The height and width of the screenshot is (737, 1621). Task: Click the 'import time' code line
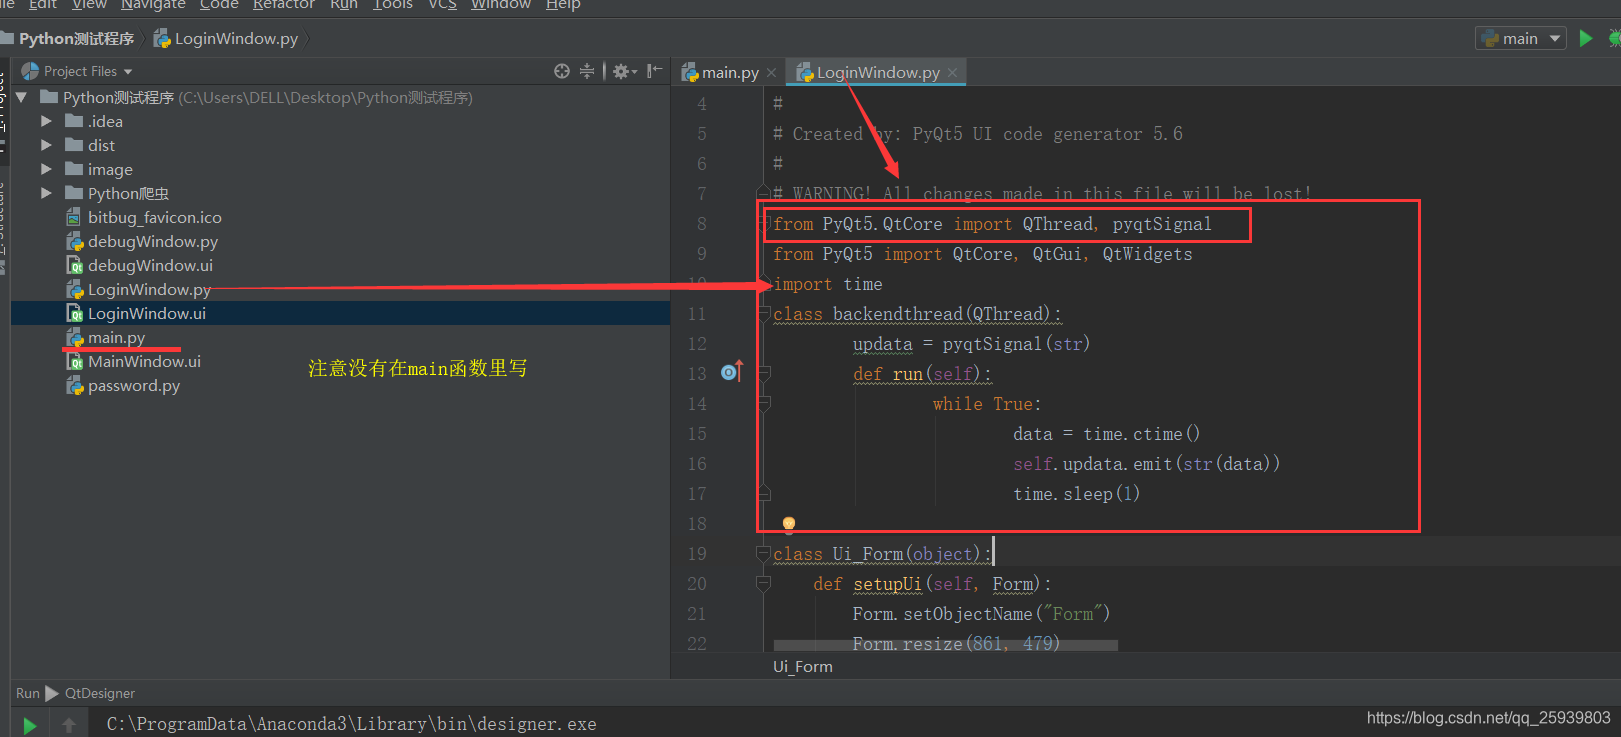click(828, 284)
